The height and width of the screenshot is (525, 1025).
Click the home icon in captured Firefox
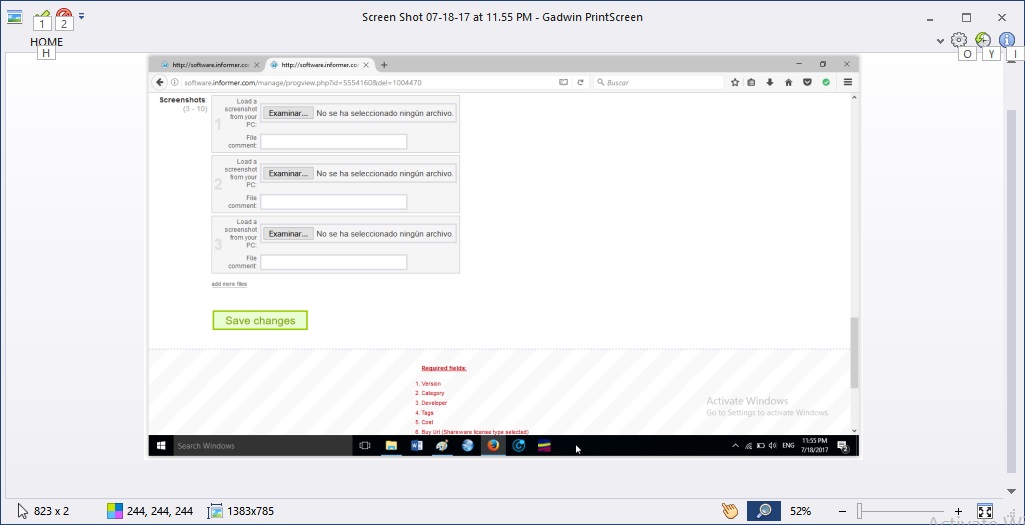(788, 82)
